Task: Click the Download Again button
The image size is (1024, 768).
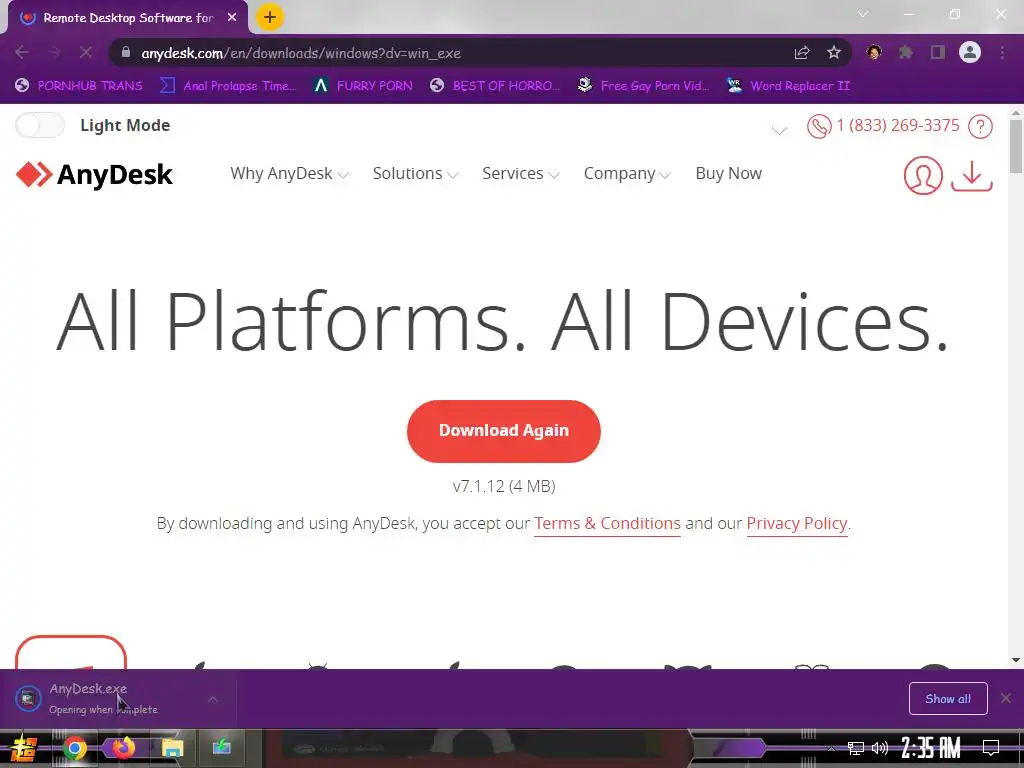Action: point(504,431)
